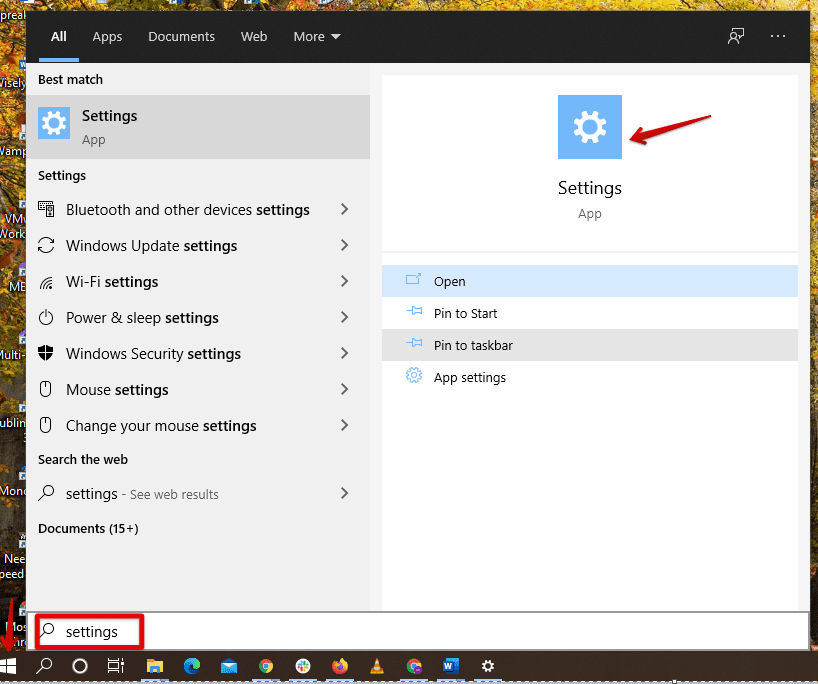Viewport: 818px width, 684px height.
Task: Choose Pin to taskbar
Action: tap(590, 345)
